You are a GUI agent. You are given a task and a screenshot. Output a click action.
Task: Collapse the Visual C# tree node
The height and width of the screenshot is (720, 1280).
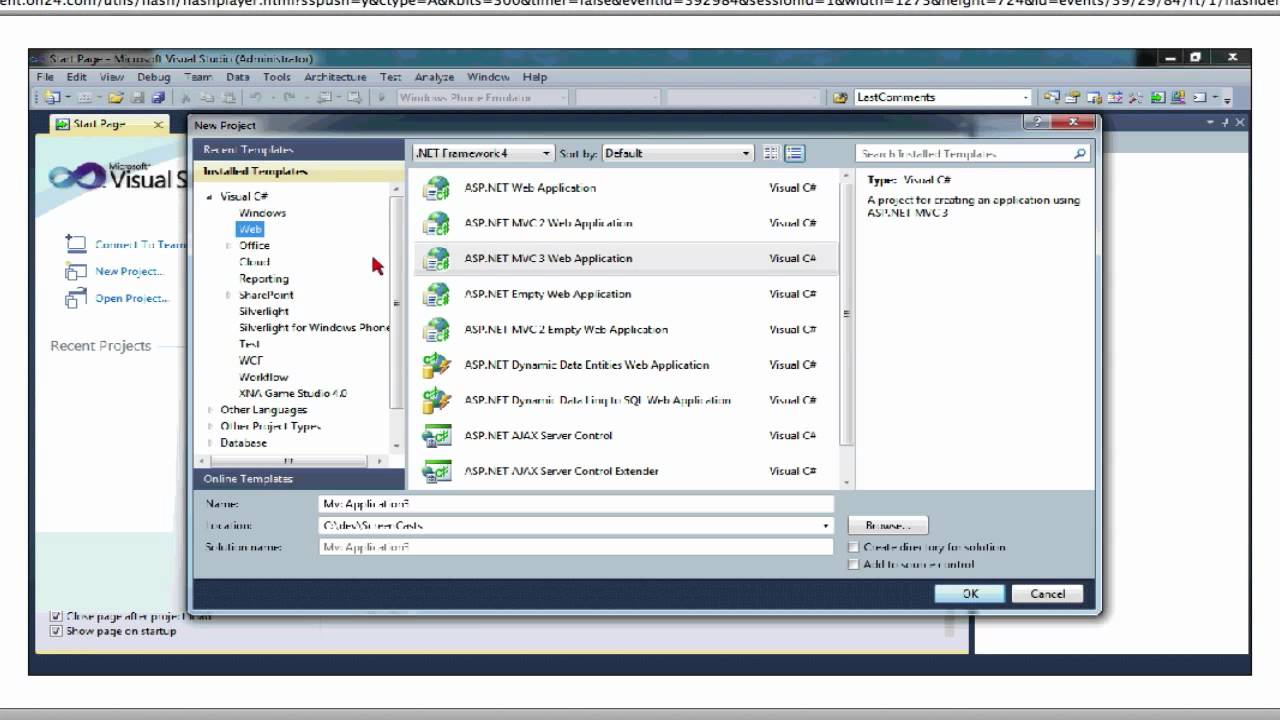pyautogui.click(x=210, y=197)
